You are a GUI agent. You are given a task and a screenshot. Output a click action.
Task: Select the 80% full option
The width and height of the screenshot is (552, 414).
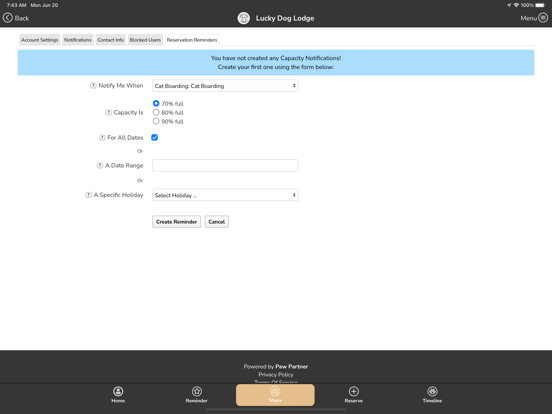156,112
